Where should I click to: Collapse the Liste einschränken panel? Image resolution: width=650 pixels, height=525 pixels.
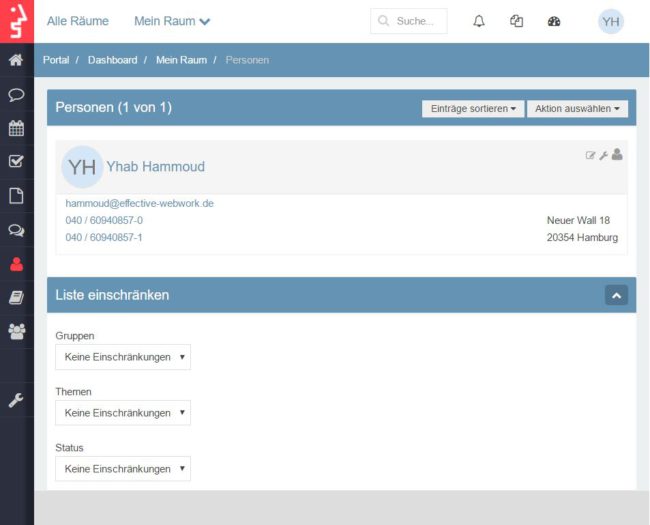[616, 295]
